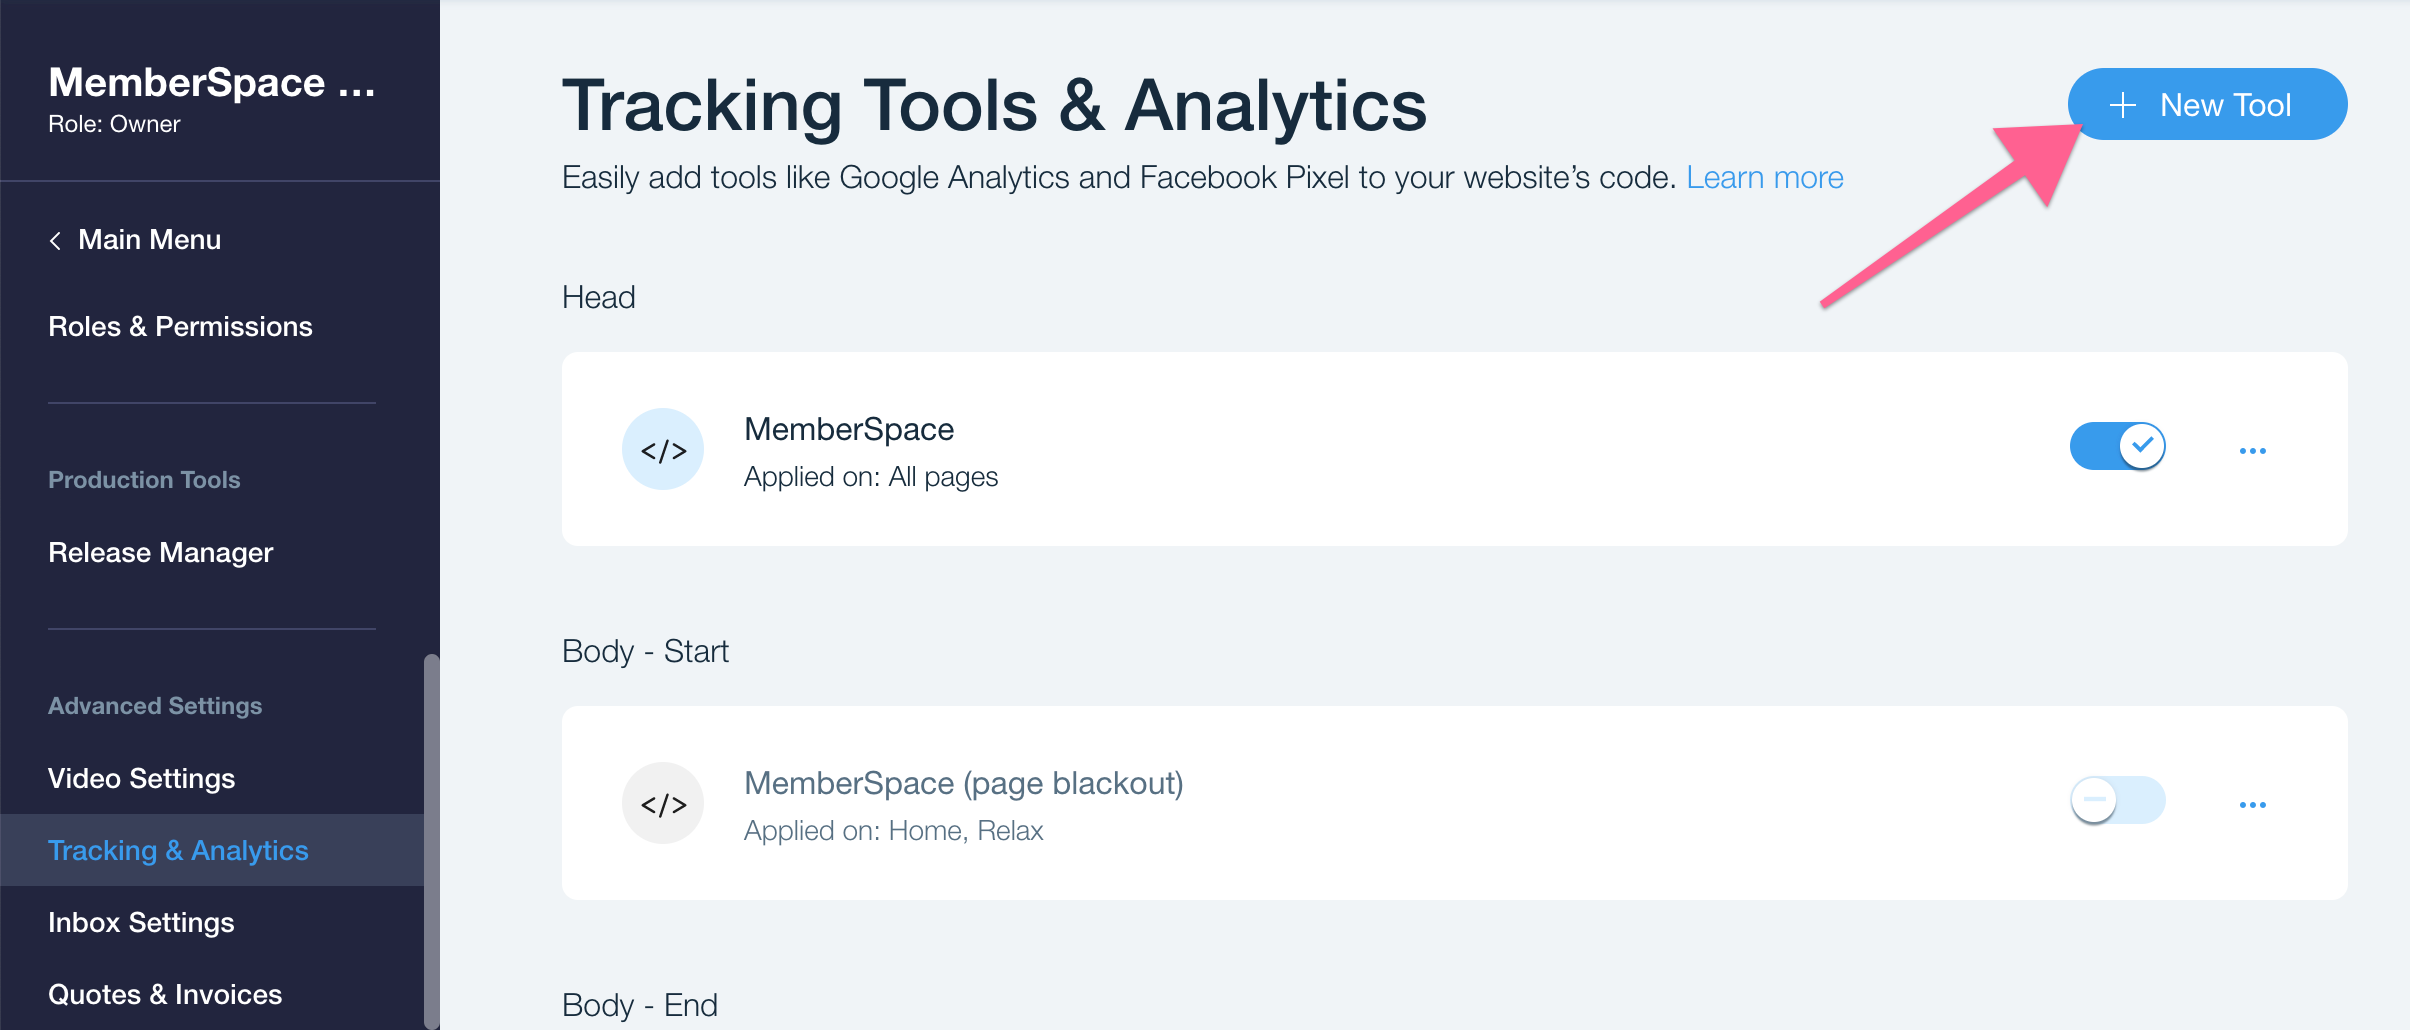The image size is (2410, 1030).
Task: Click the sidebar vertical scrollbar
Action: pos(431,840)
